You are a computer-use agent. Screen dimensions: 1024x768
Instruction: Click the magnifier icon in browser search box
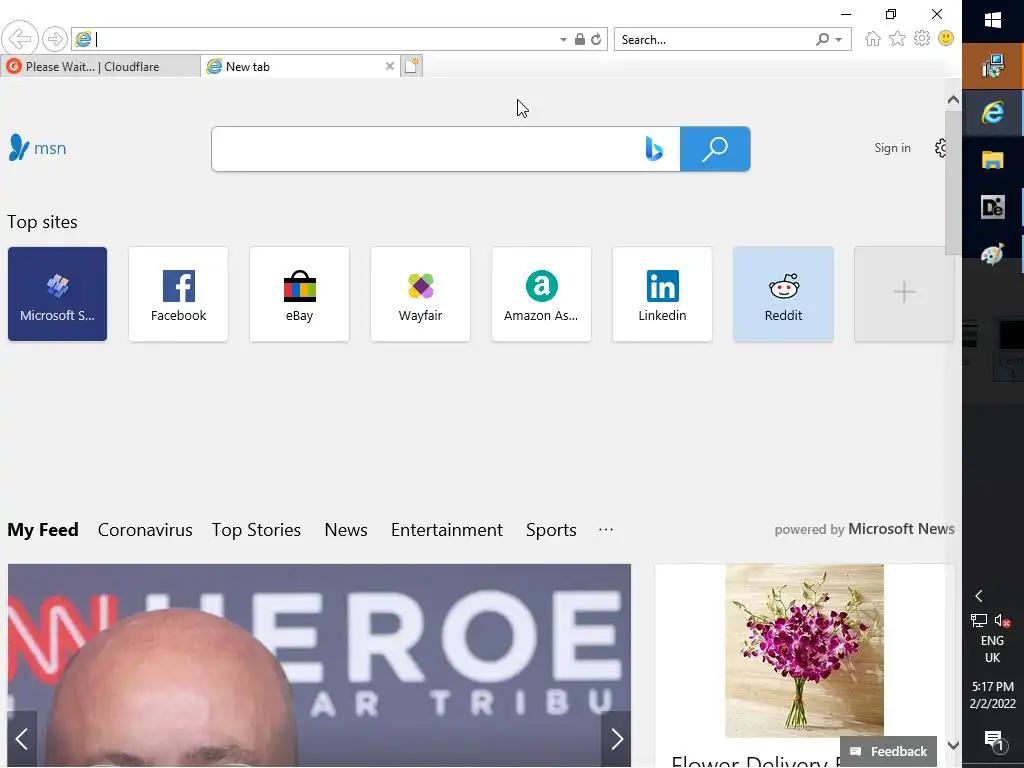(x=822, y=40)
